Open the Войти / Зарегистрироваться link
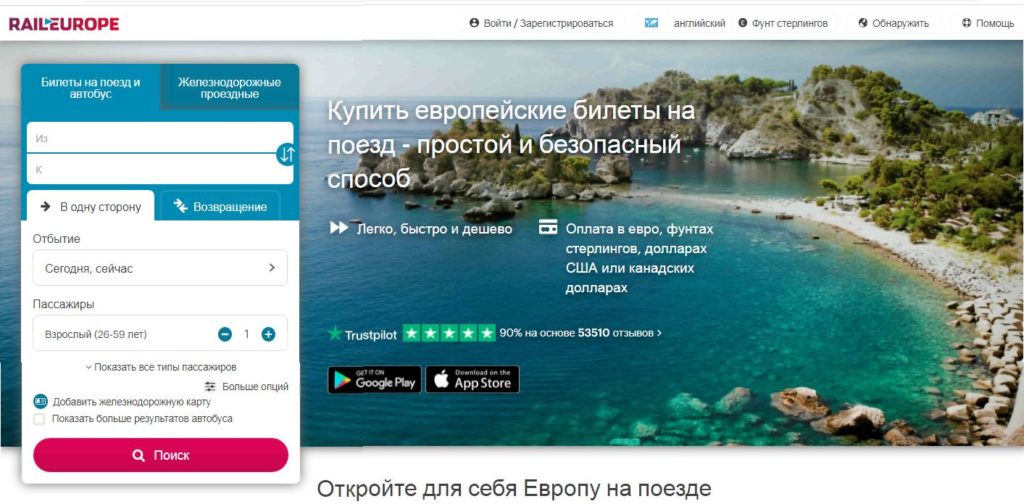 click(541, 23)
